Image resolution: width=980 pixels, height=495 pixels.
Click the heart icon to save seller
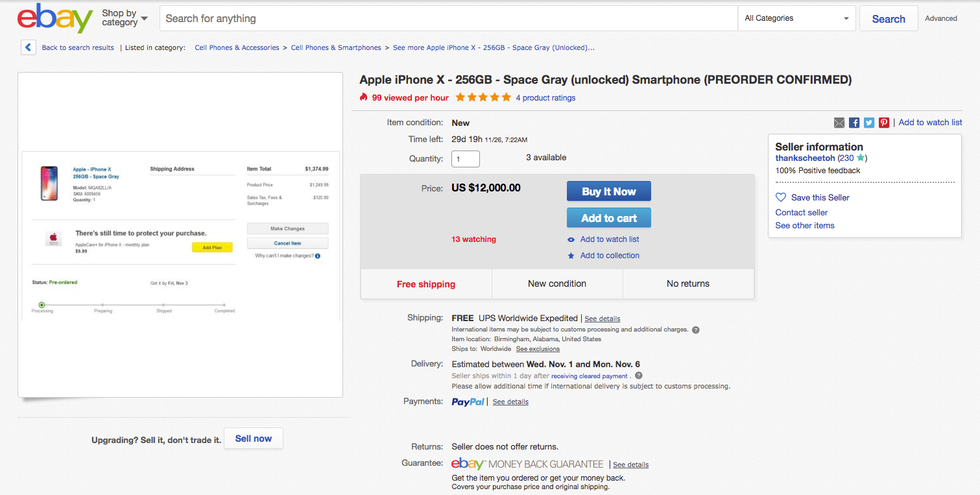pyautogui.click(x=781, y=198)
